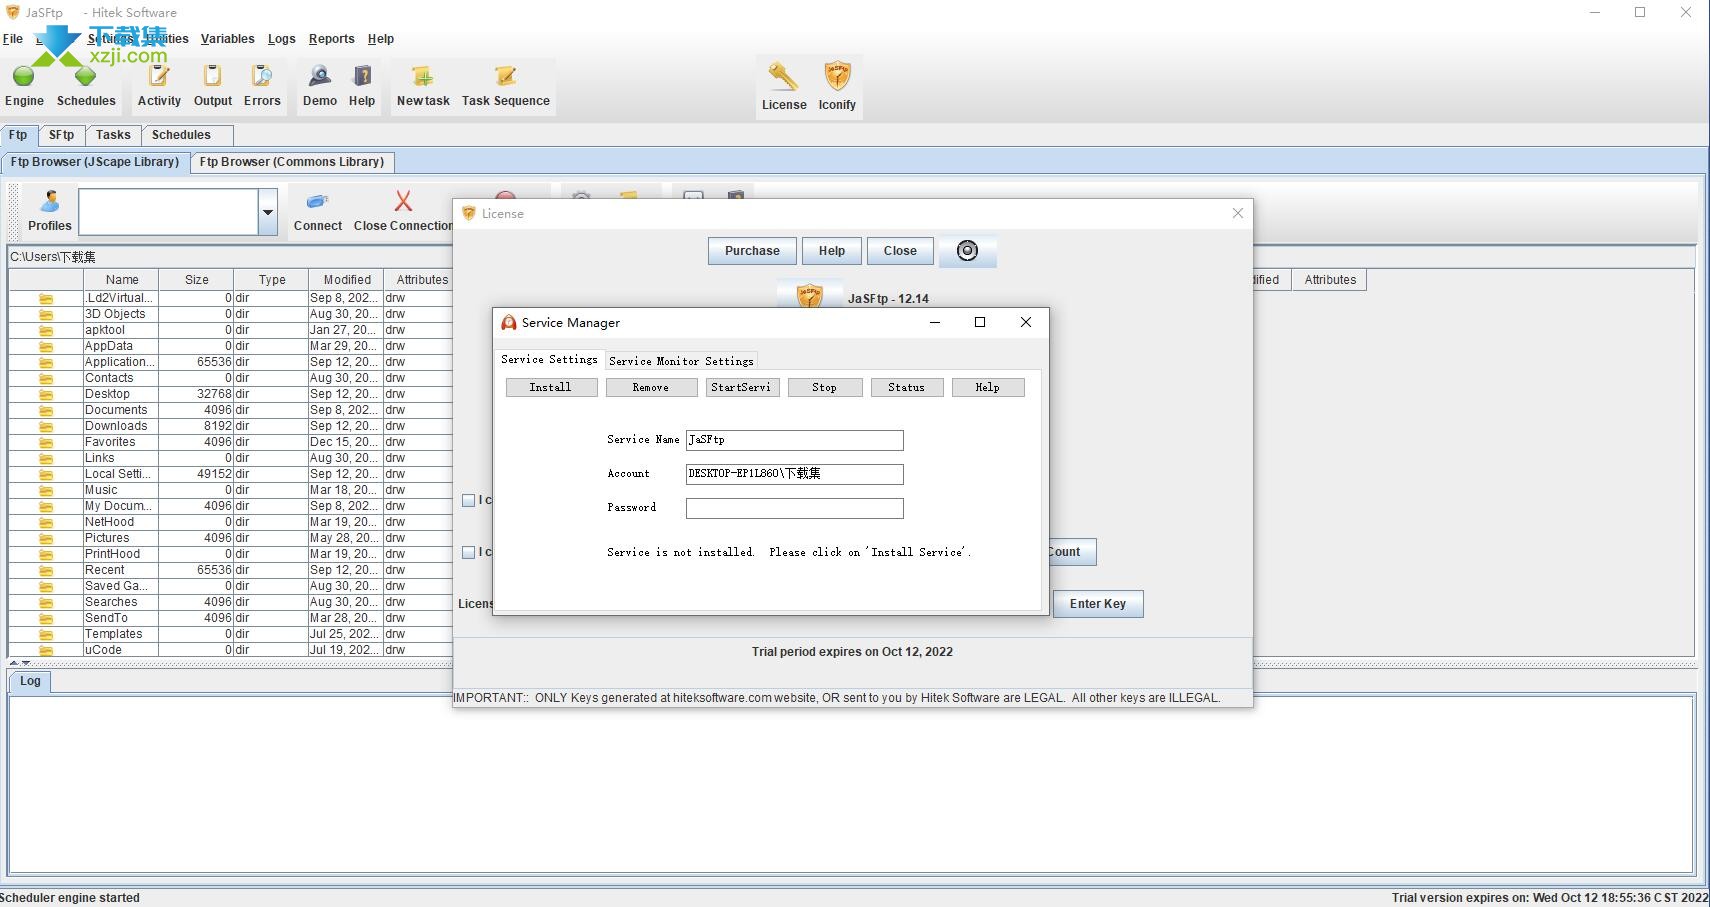Click the folder icon beside Desktop row
The height and width of the screenshot is (907, 1710).
click(46, 394)
